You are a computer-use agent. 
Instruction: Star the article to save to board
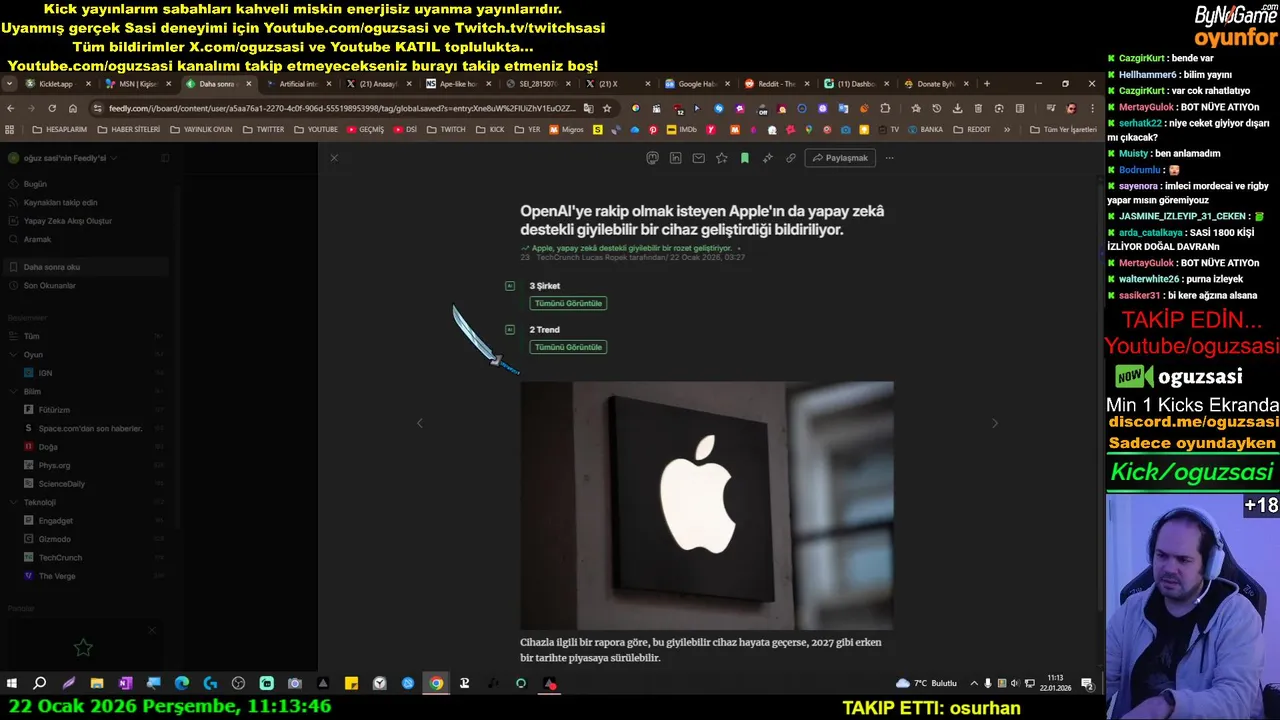coord(722,158)
